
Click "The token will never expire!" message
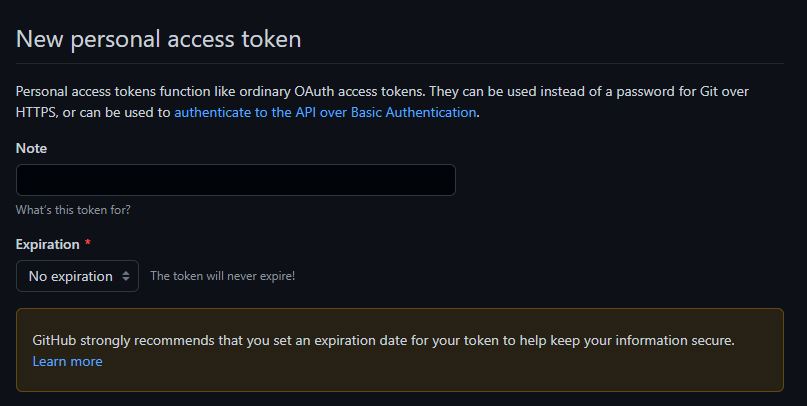tap(222, 276)
